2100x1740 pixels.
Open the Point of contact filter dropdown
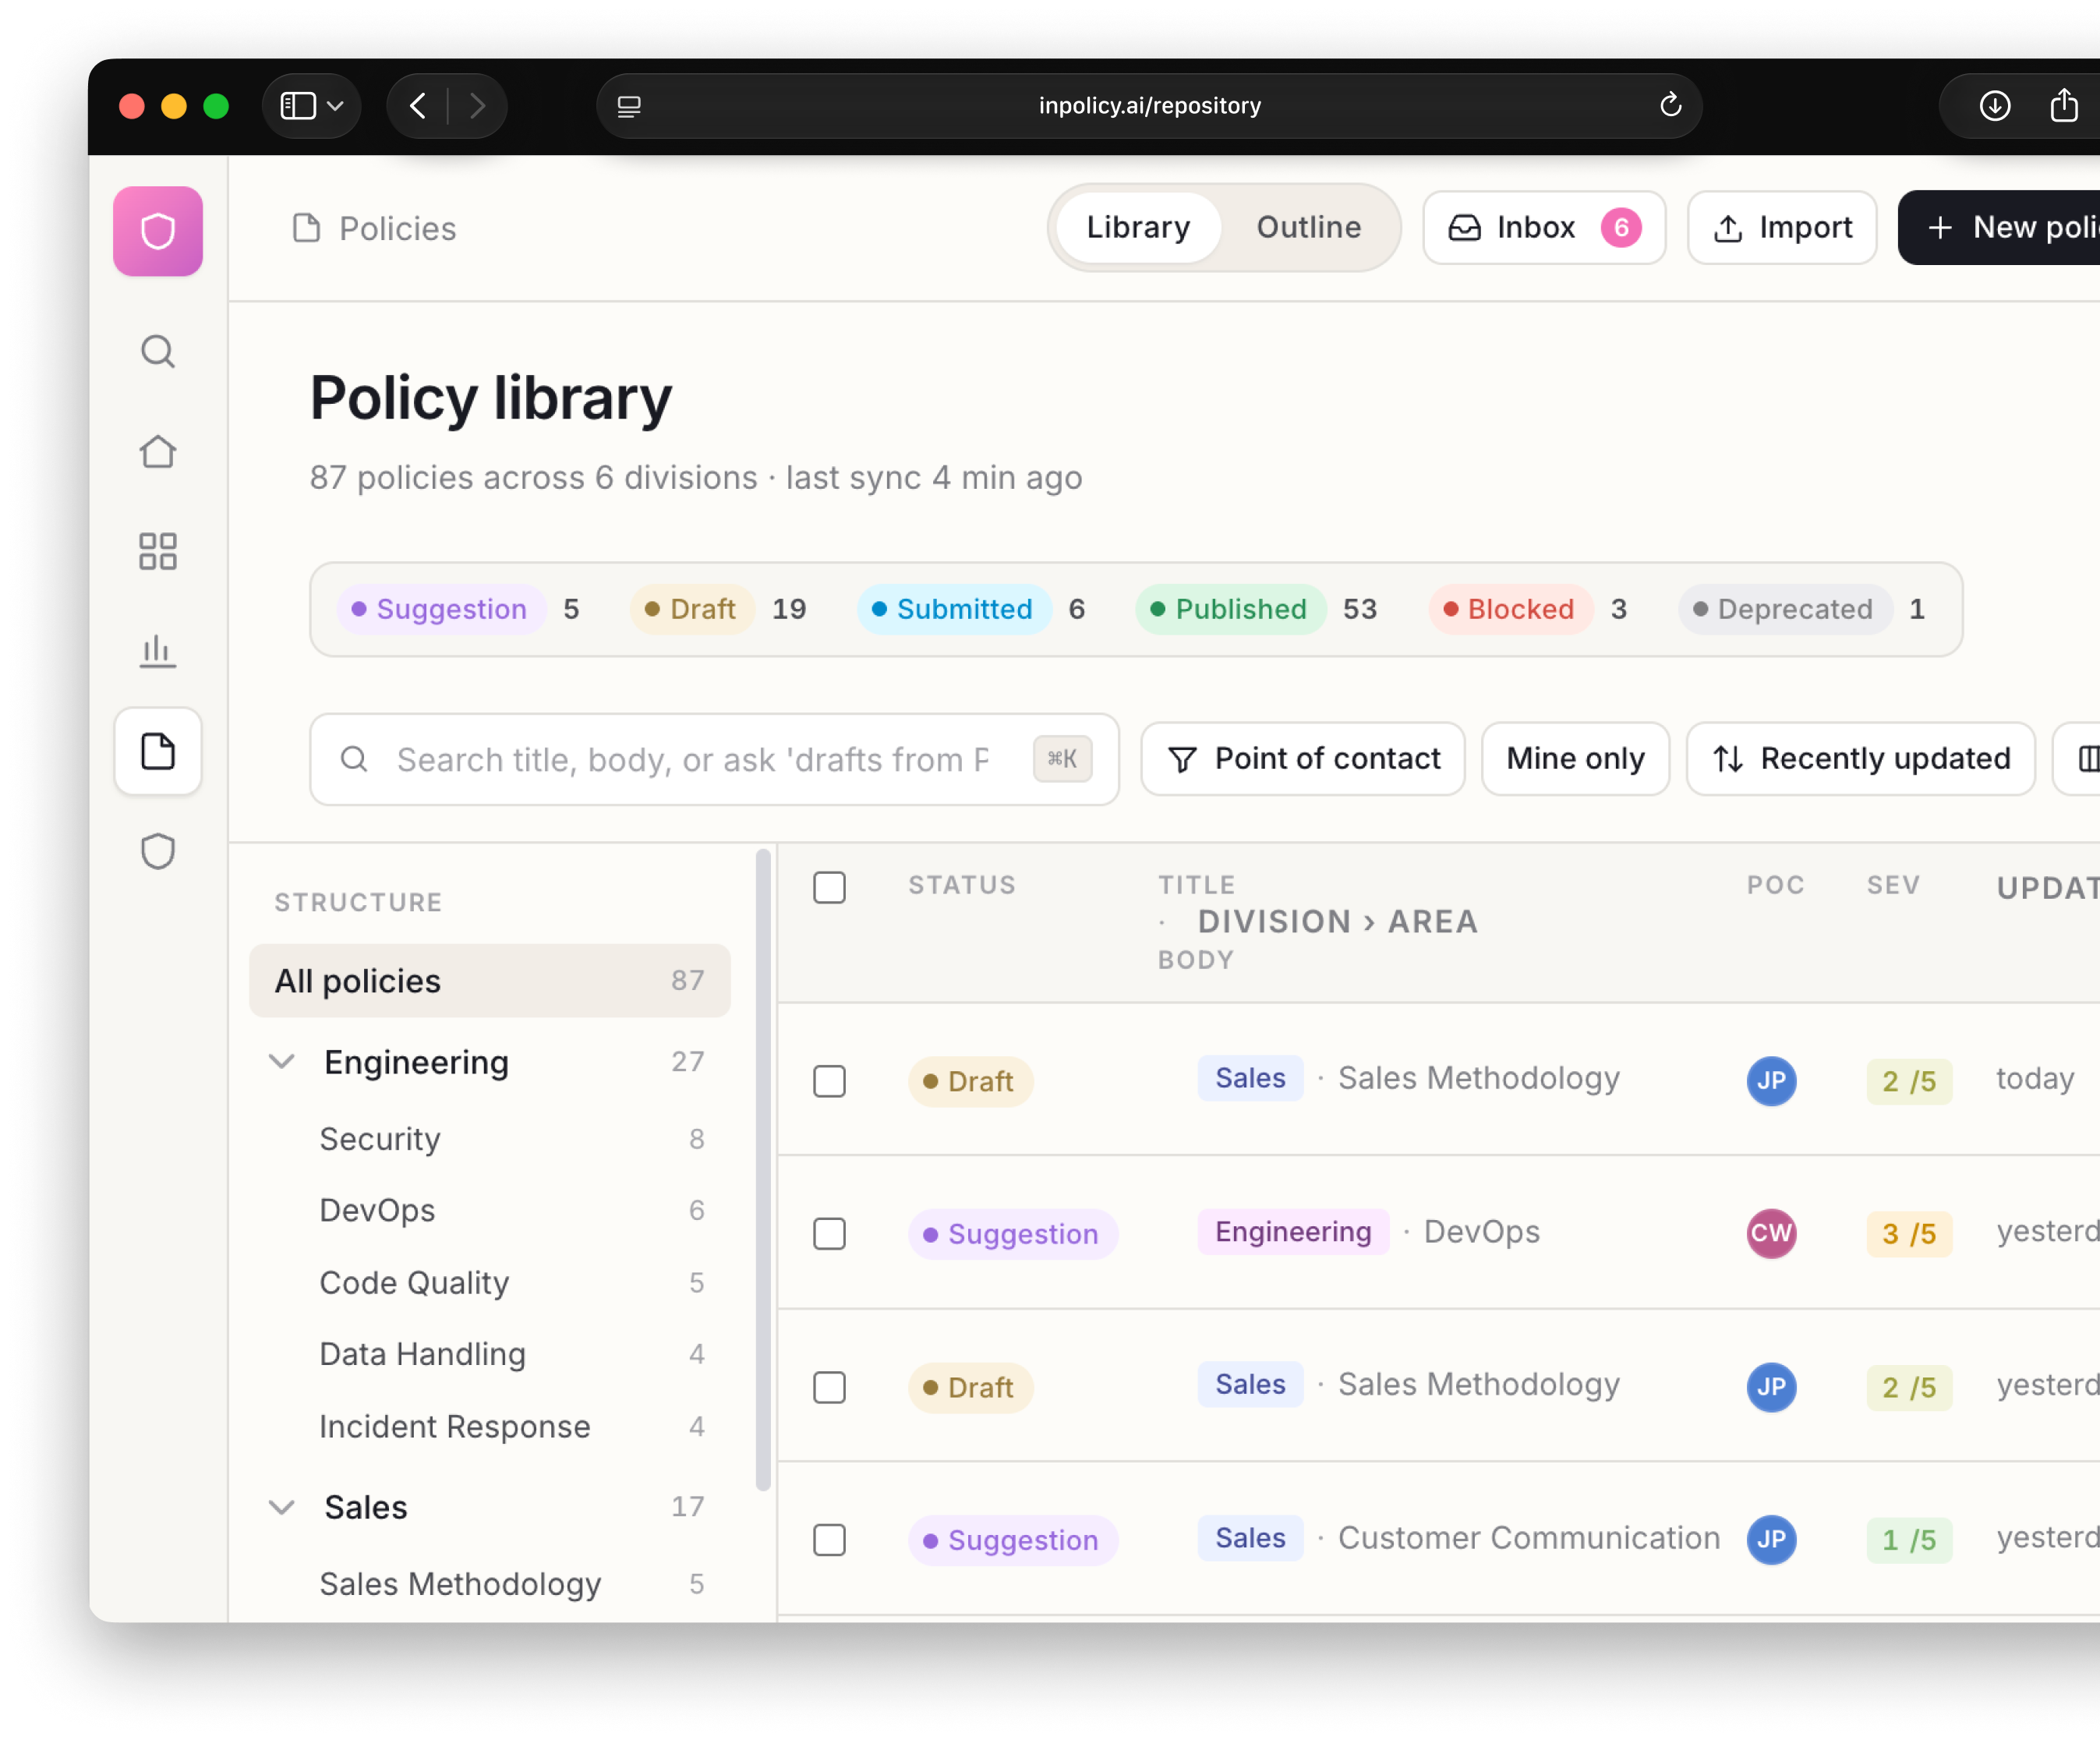pos(1303,759)
